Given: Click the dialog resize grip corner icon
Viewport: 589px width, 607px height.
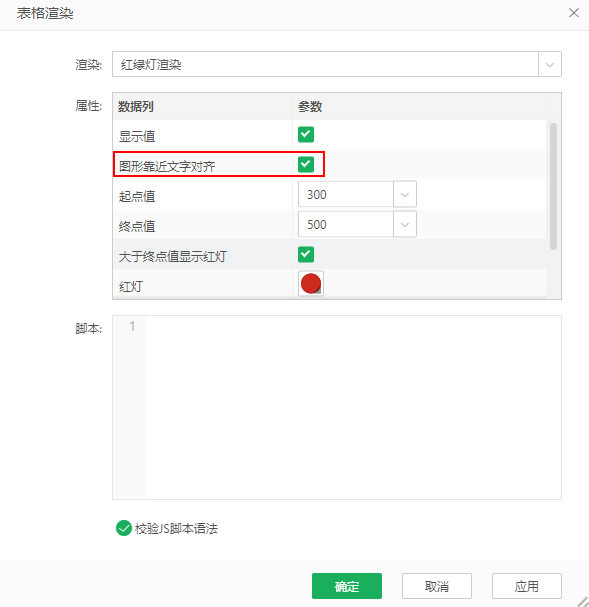Looking at the screenshot, I should (583, 601).
